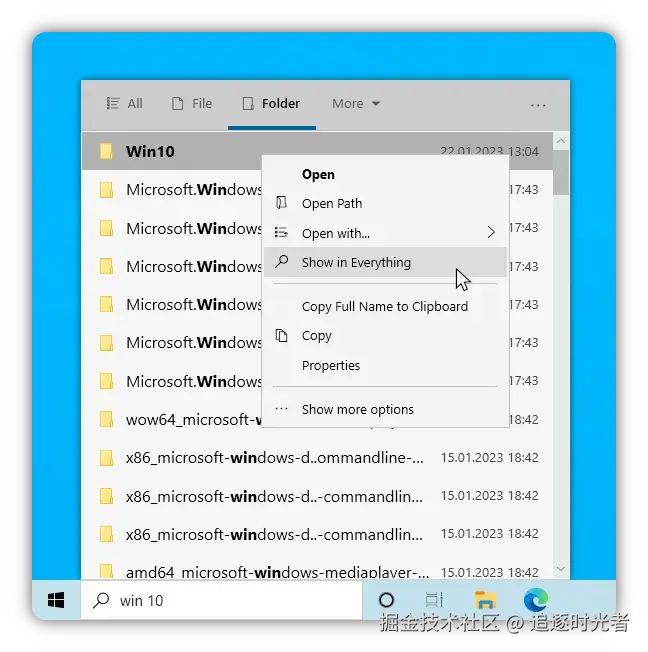
Task: Expand the More dropdown
Action: pos(356,103)
